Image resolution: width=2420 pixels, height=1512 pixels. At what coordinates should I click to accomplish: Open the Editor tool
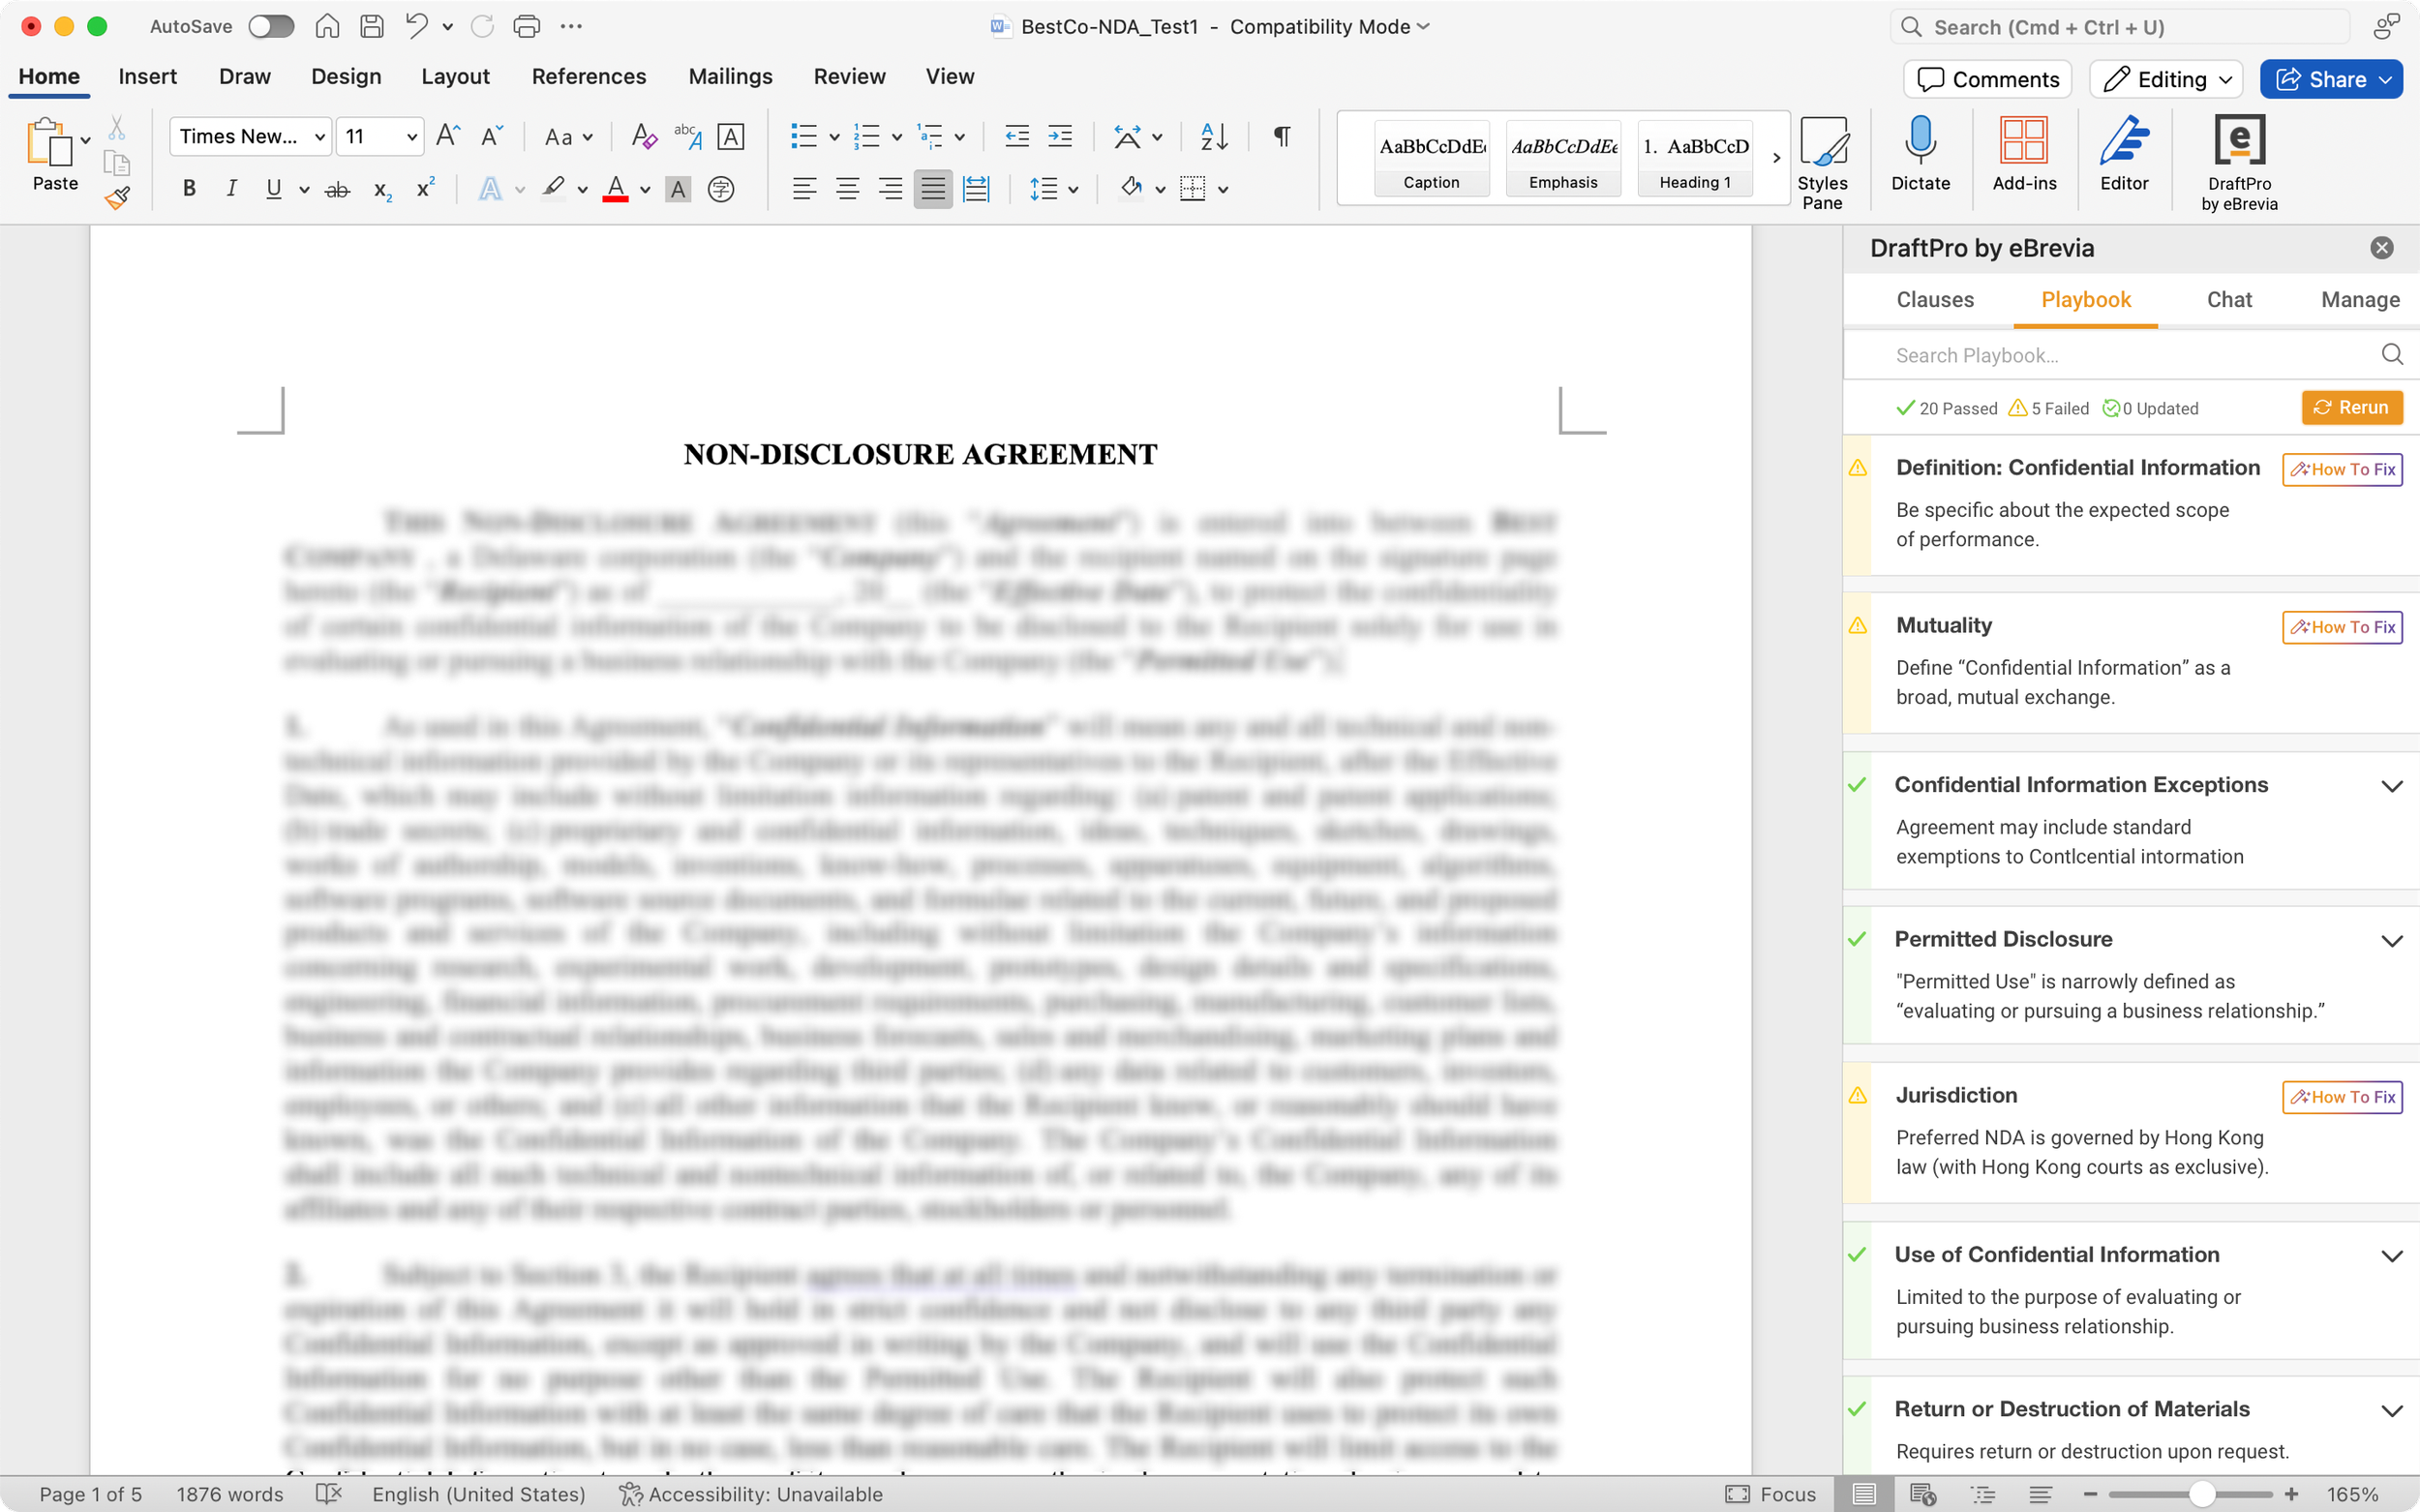[2124, 154]
